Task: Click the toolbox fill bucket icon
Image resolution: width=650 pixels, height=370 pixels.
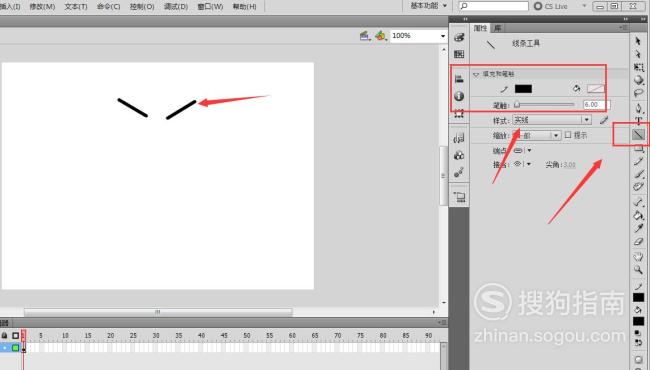Action: click(638, 310)
